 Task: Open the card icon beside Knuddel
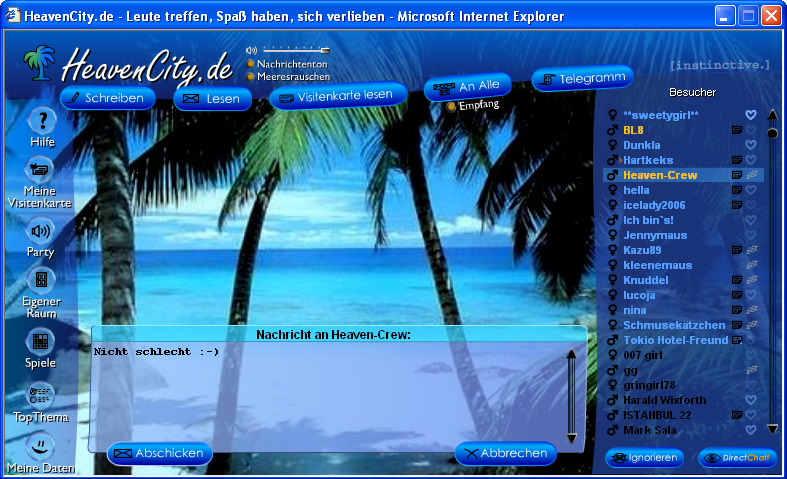point(736,280)
